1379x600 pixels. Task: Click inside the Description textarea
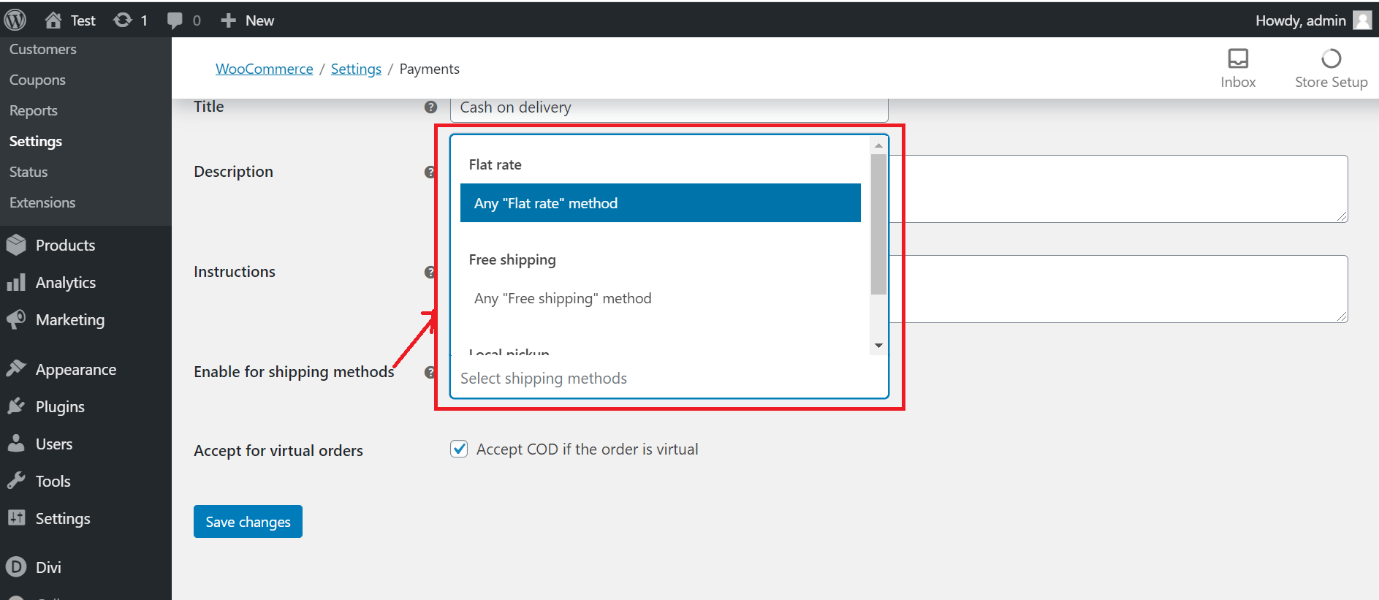pos(1118,189)
